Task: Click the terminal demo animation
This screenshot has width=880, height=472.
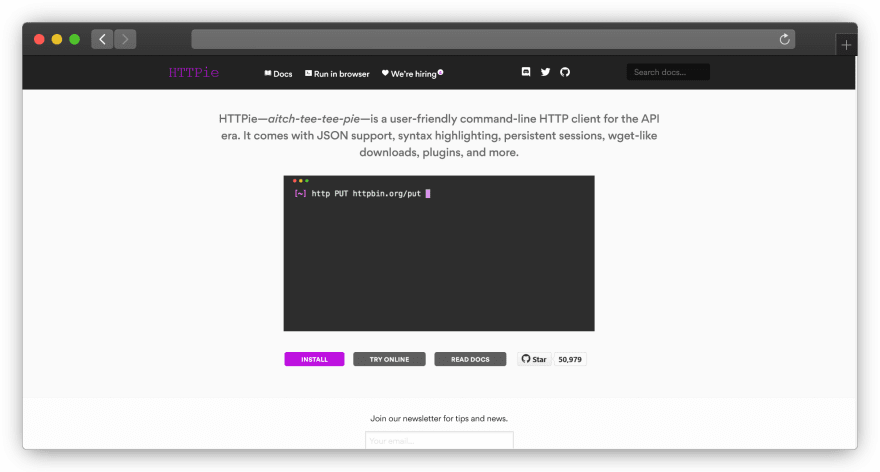Action: [439, 253]
